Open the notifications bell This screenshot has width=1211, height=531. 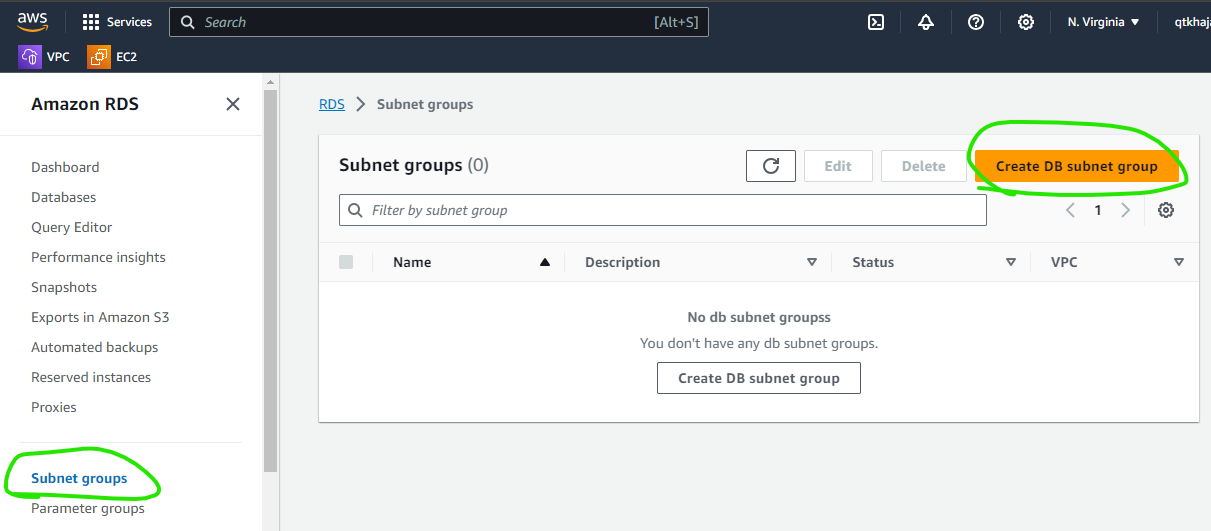click(x=926, y=22)
